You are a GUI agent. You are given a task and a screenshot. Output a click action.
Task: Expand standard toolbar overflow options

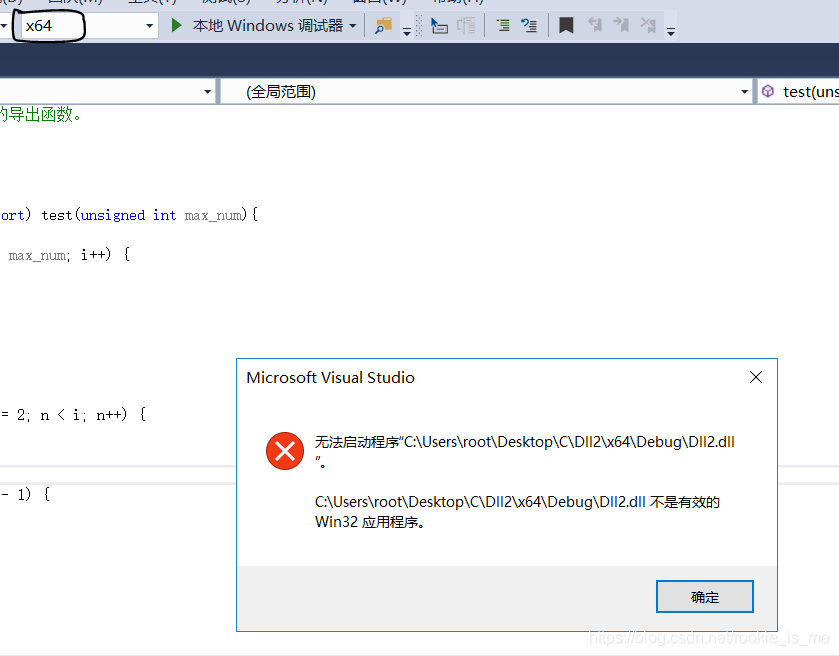tap(407, 32)
